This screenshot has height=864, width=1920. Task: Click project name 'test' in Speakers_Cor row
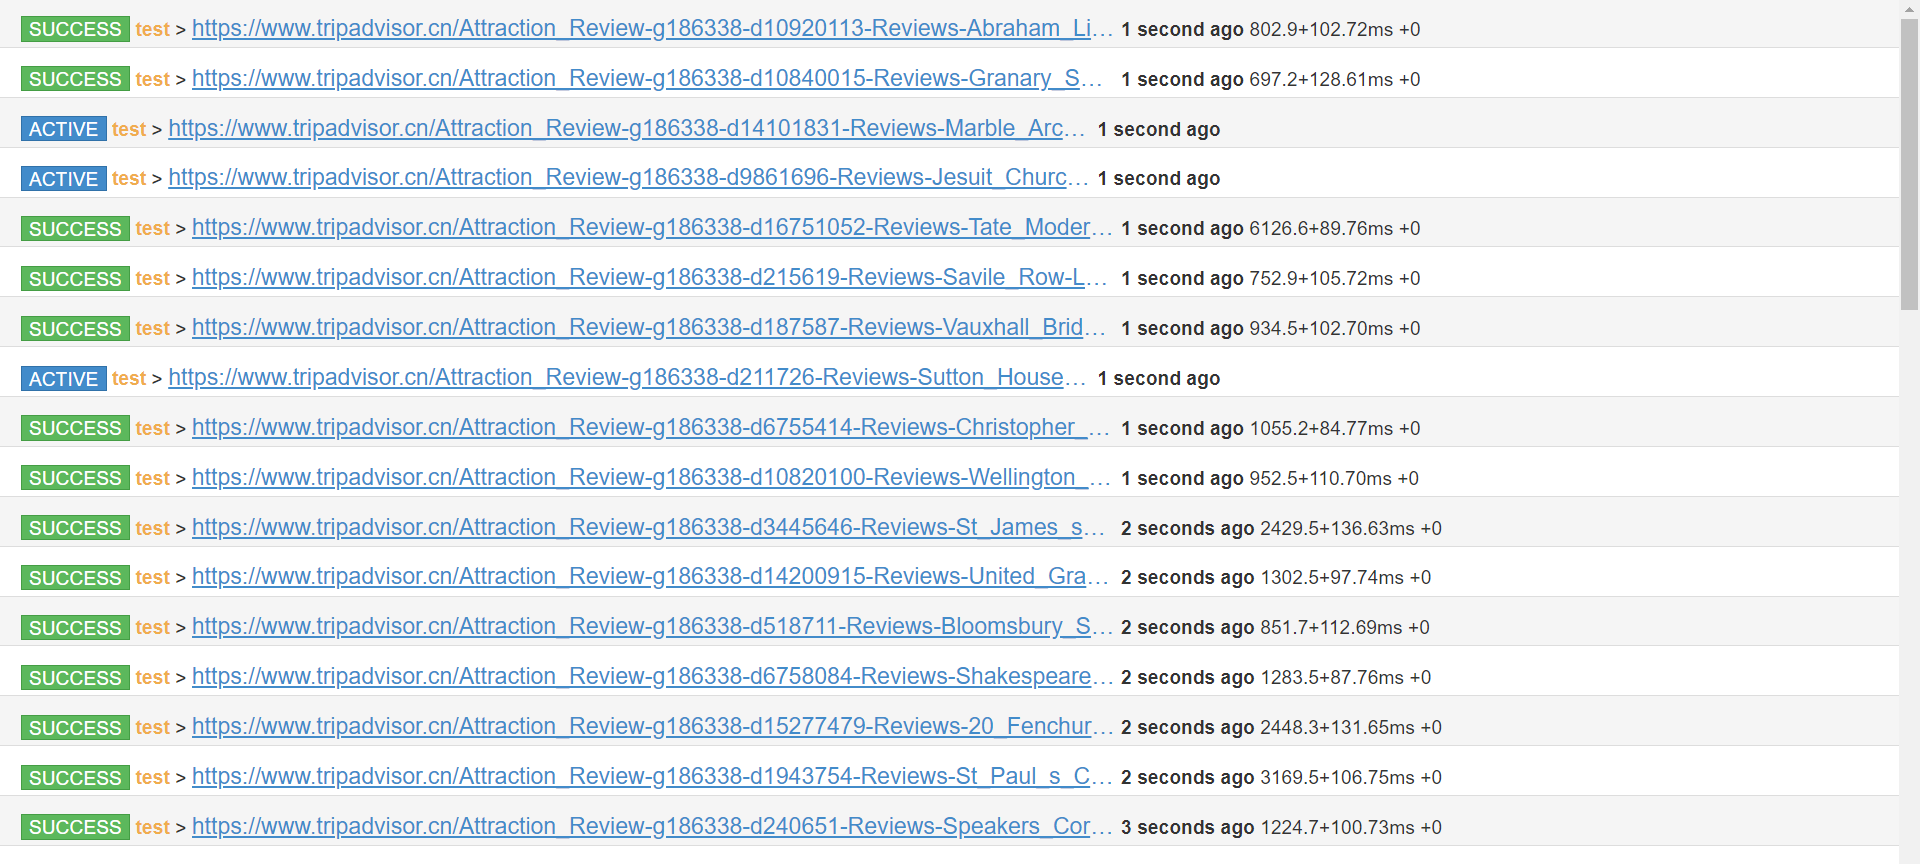point(153,827)
